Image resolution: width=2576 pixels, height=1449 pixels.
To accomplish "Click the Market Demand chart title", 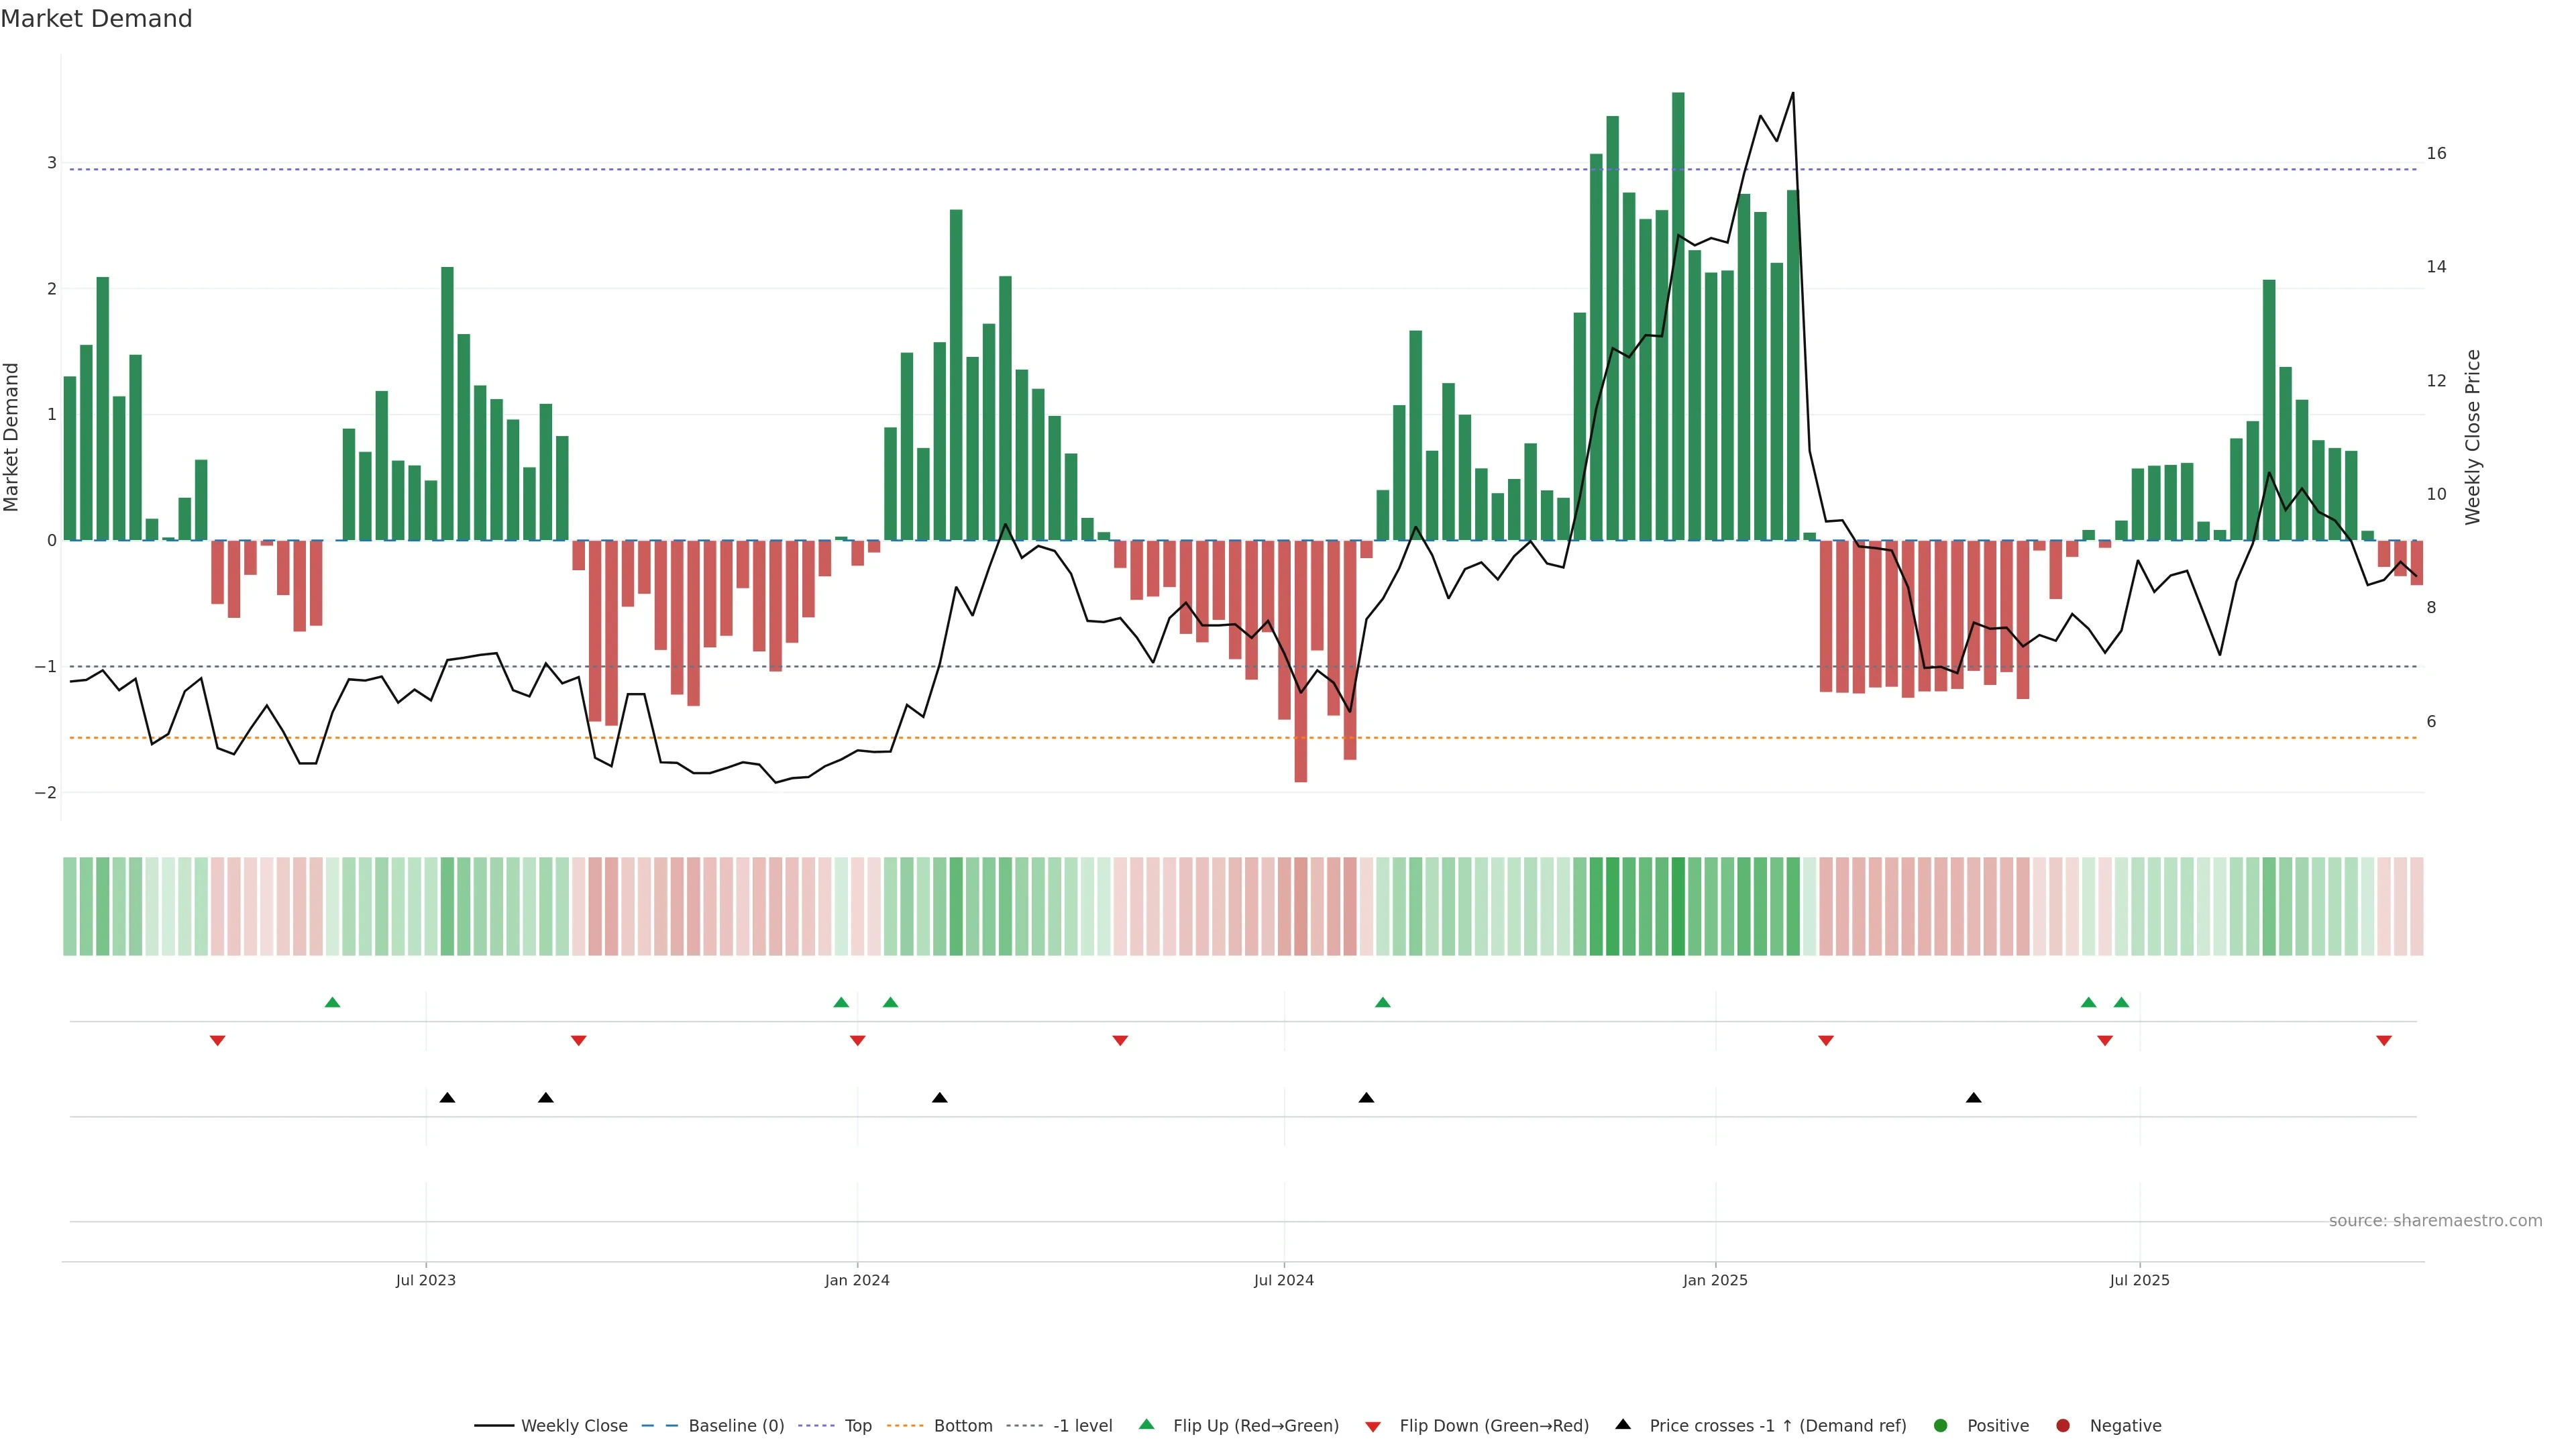I will coord(96,19).
